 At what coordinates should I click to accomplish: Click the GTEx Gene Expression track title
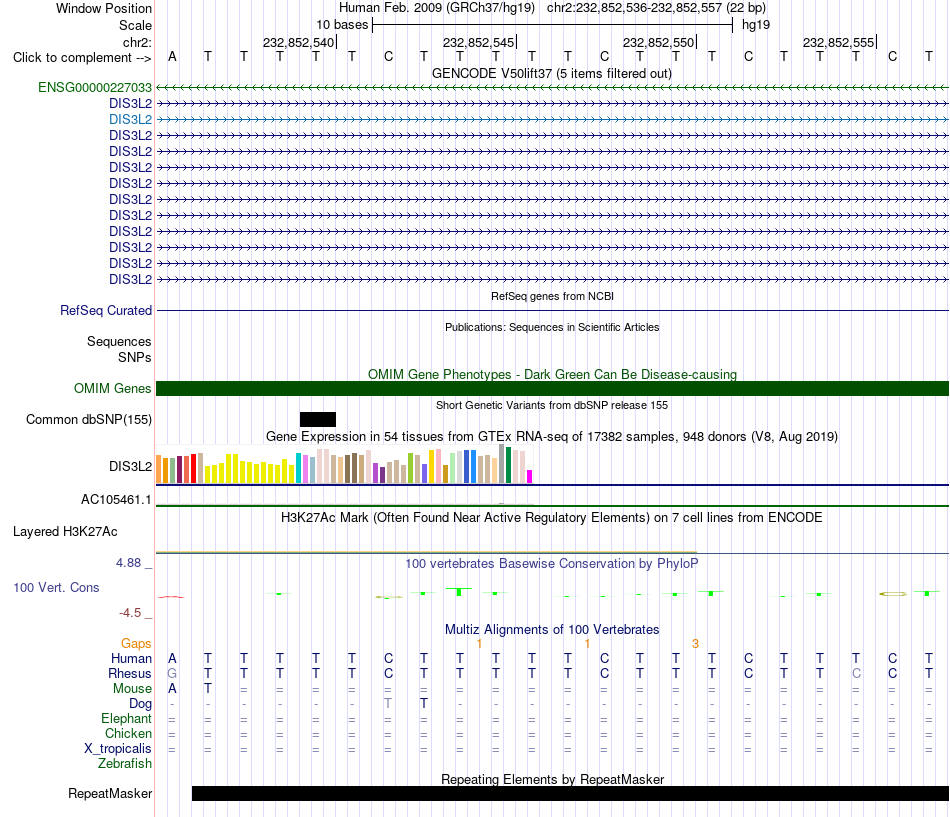[552, 436]
